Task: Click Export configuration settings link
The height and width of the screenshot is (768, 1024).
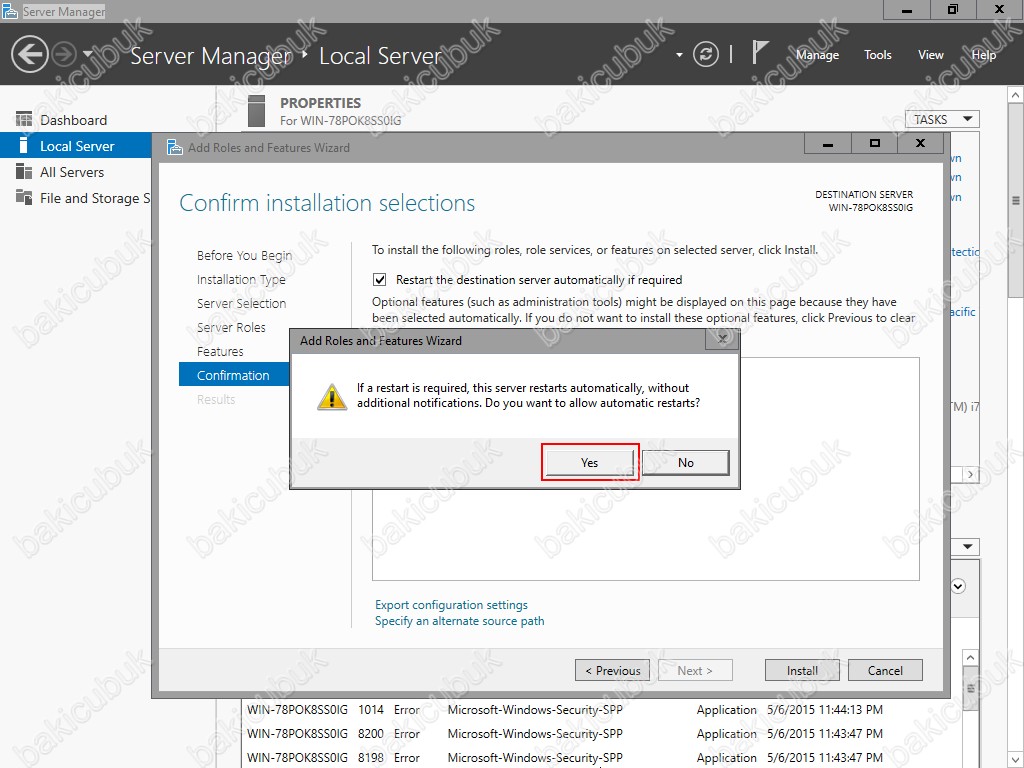Action: [451, 605]
